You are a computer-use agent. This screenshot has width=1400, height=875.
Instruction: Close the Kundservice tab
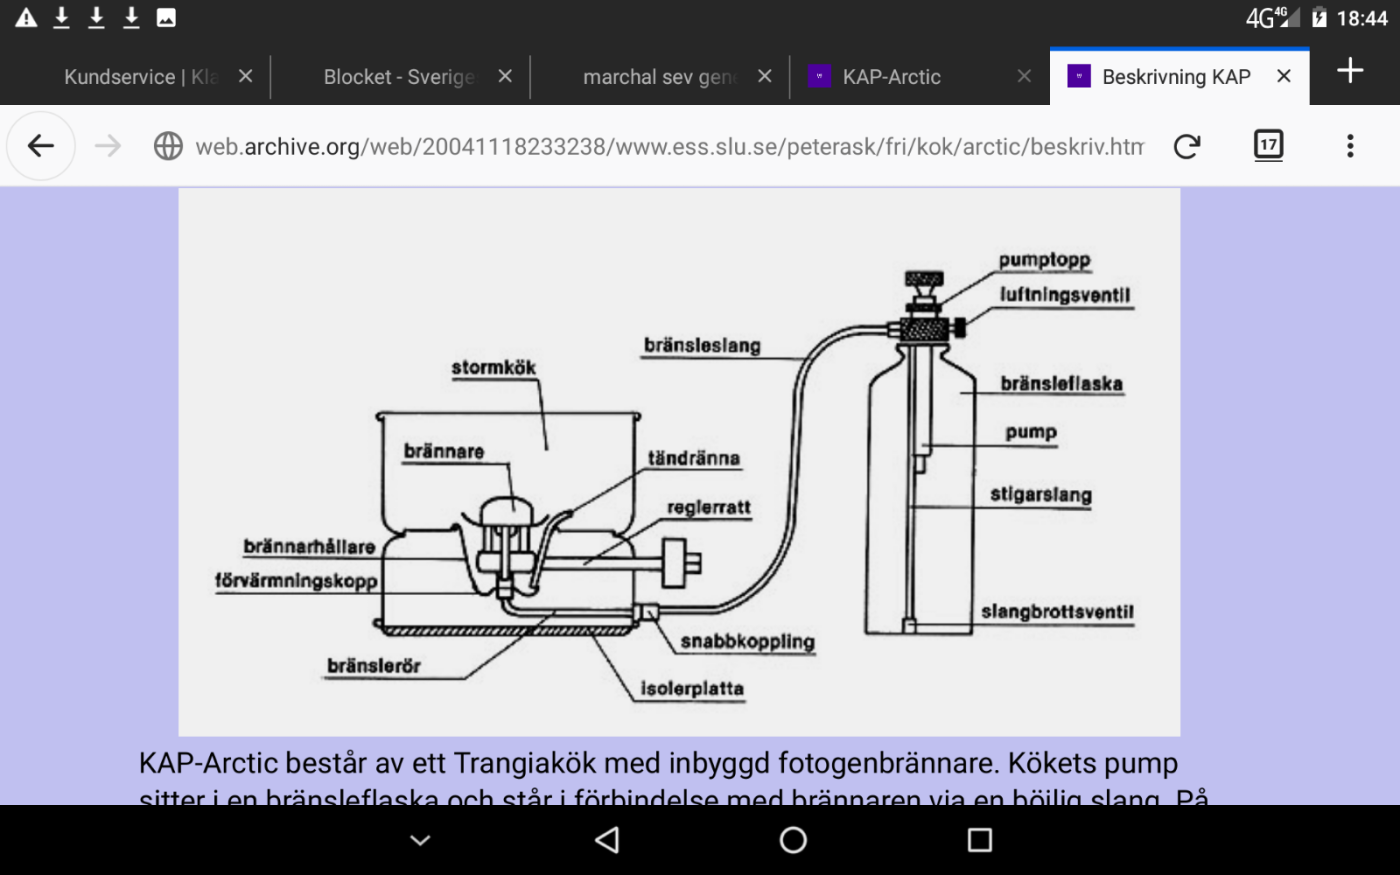click(x=245, y=75)
